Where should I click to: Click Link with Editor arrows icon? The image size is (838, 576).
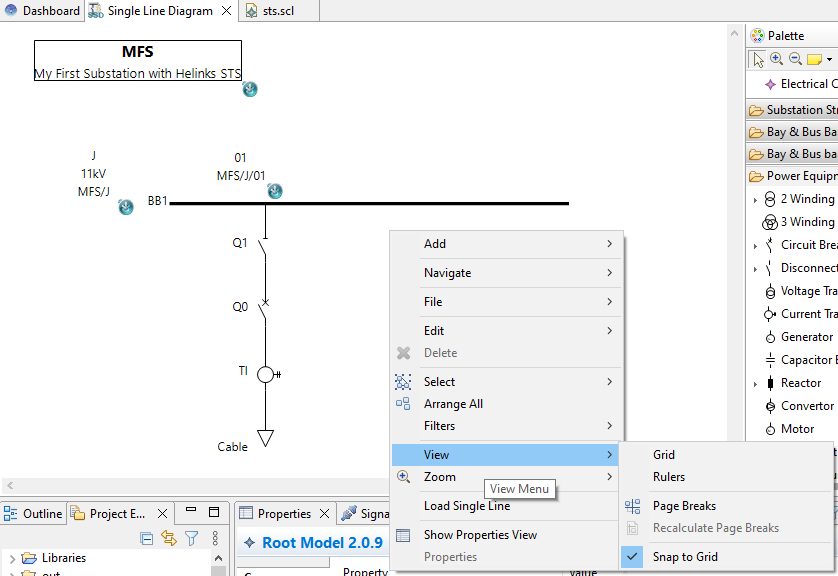pyautogui.click(x=169, y=538)
